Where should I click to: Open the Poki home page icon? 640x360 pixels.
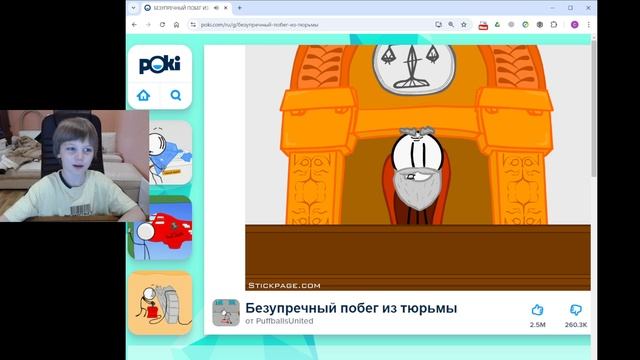(x=143, y=96)
